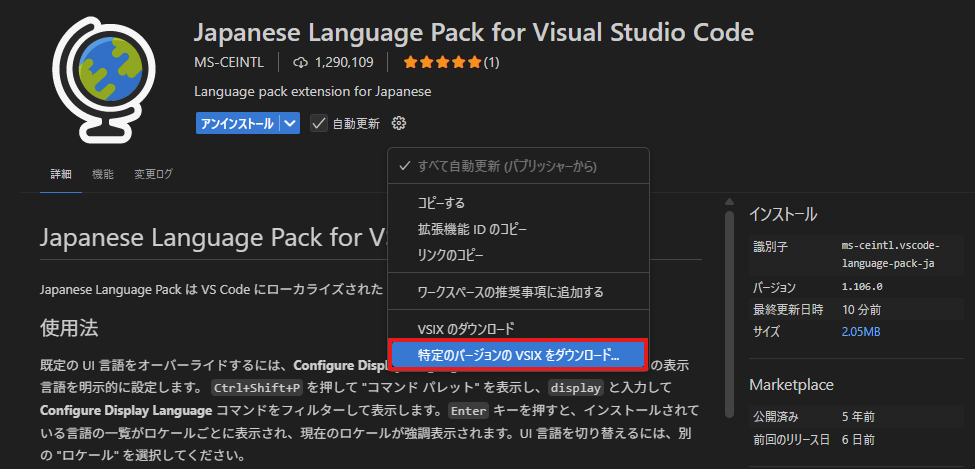Open the 変更ログ tab
975x469 pixels.
154,174
